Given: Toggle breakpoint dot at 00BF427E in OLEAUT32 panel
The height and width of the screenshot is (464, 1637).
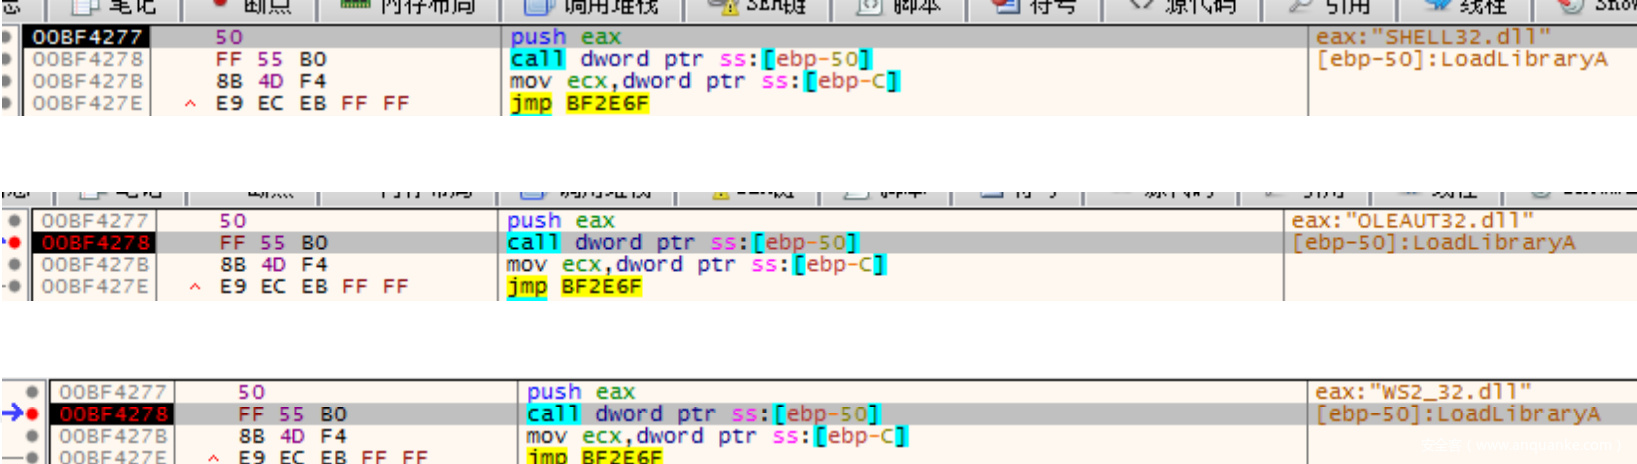Looking at the screenshot, I should point(14,287).
